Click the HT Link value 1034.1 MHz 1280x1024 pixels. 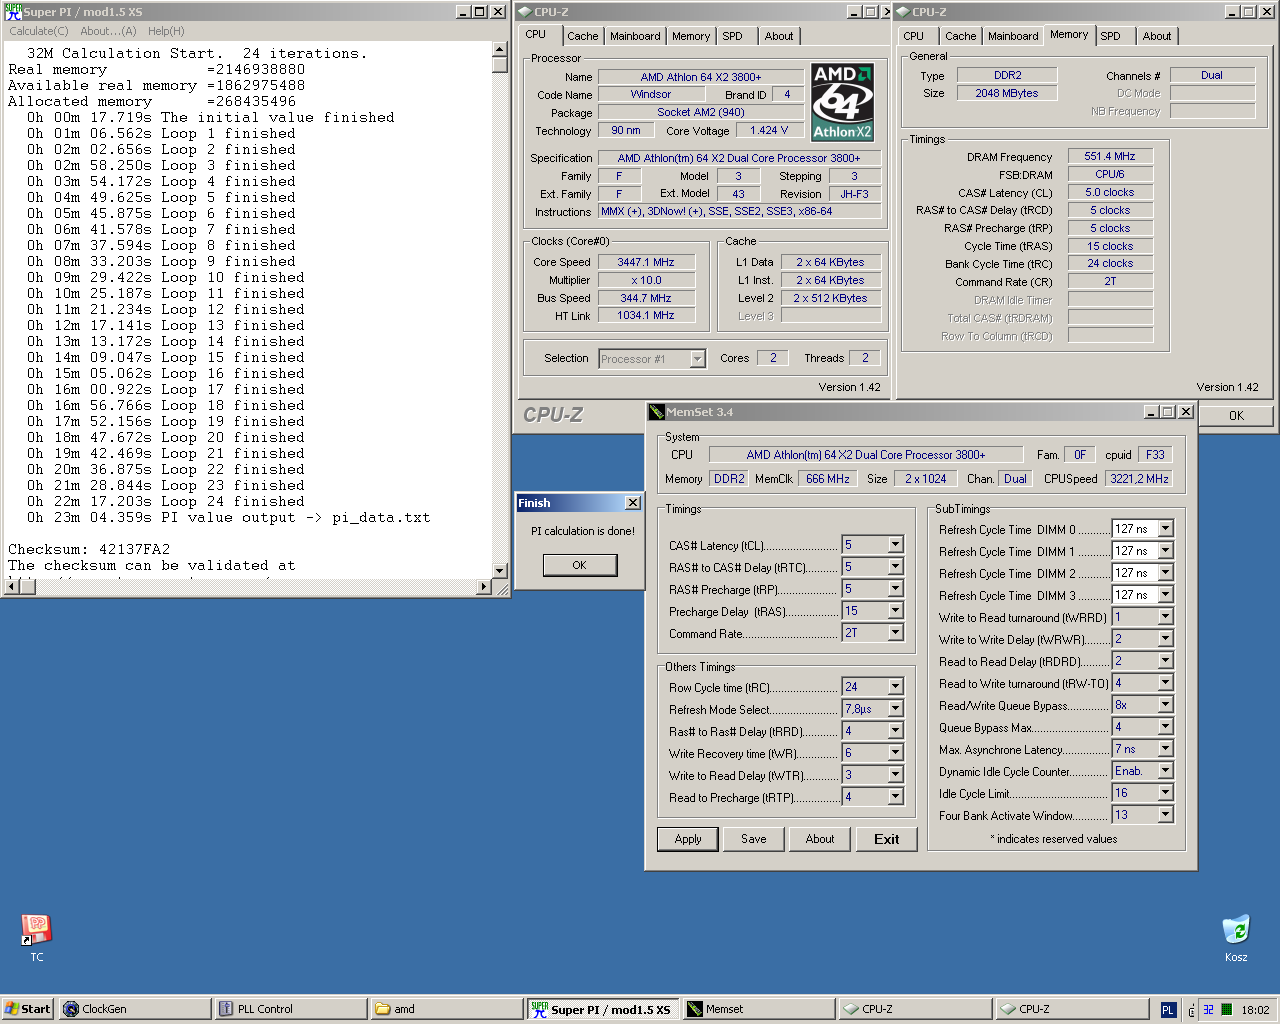tap(646, 315)
